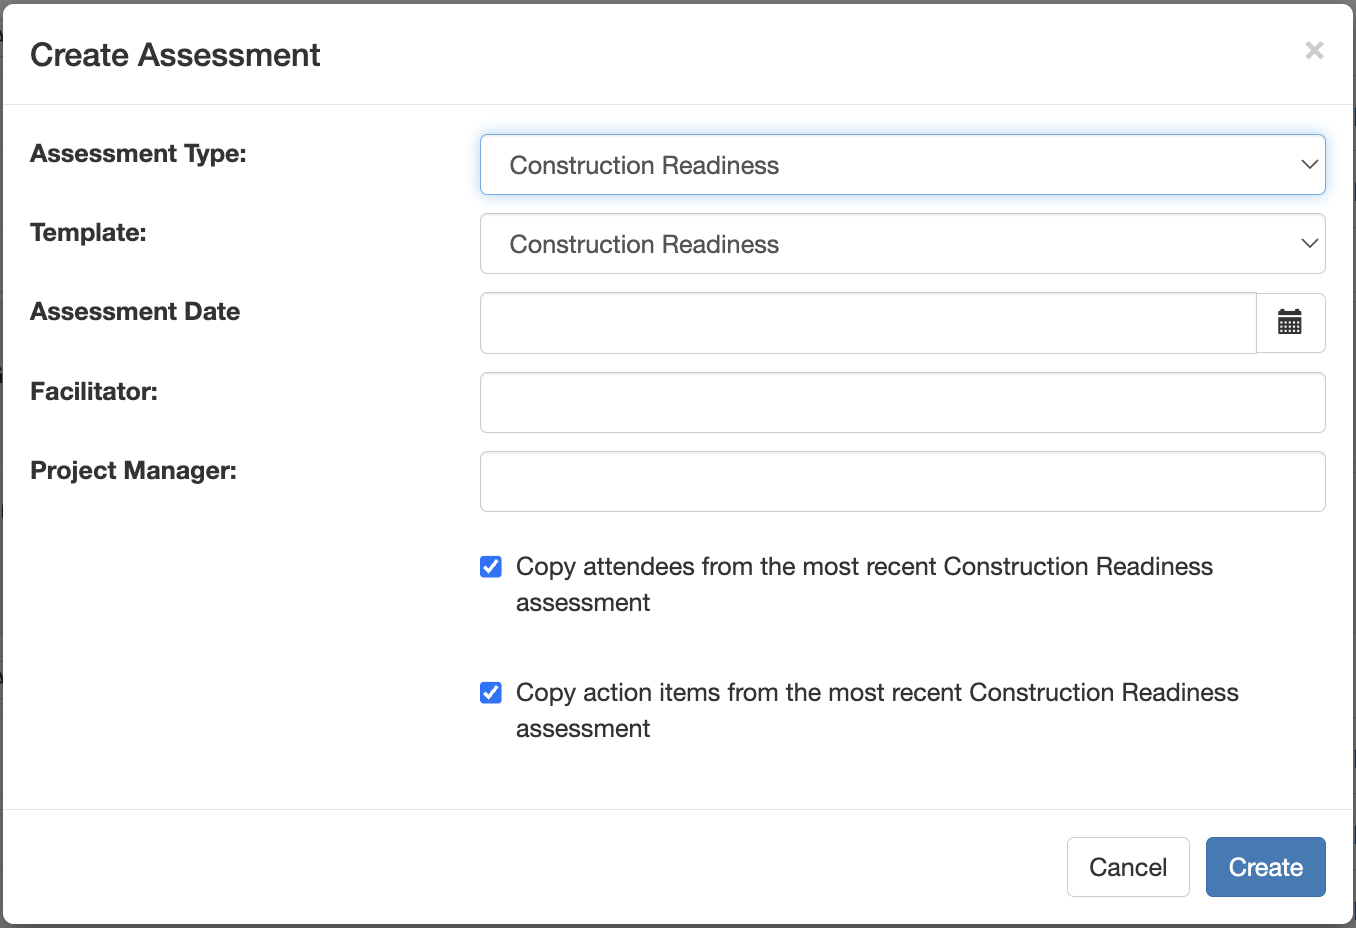This screenshot has height=928, width=1356.
Task: Click the 'Project Manager:' label
Action: coord(133,471)
